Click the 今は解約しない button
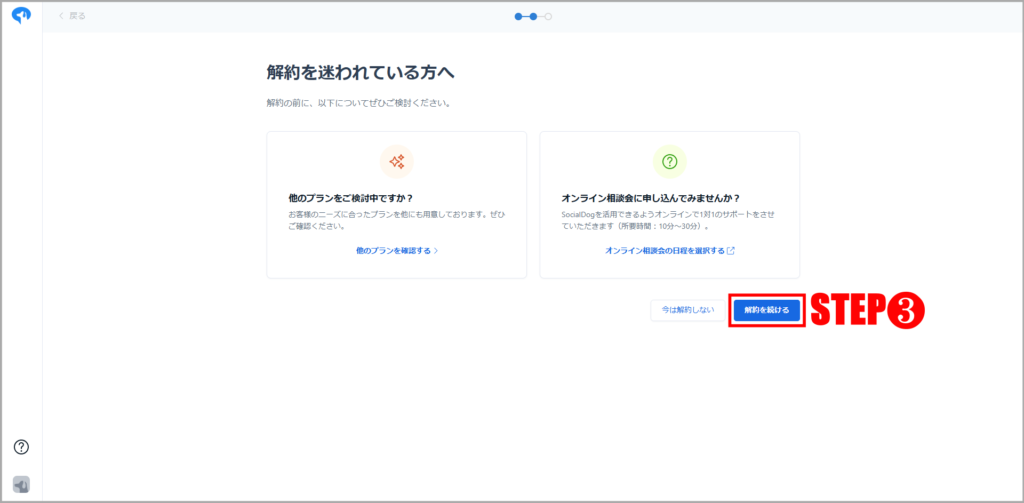 tap(688, 310)
